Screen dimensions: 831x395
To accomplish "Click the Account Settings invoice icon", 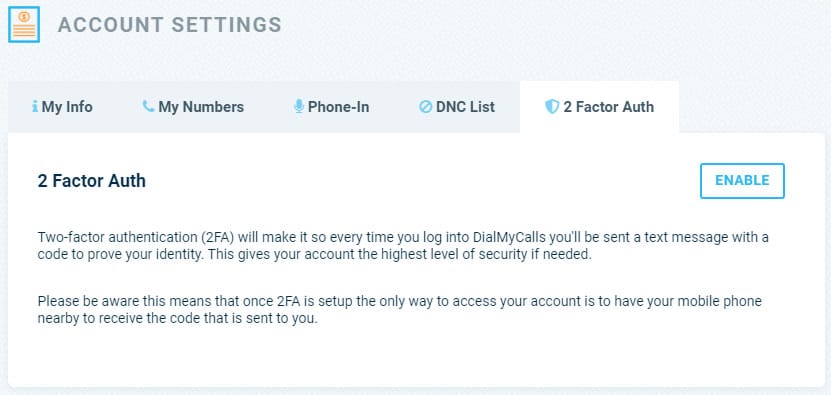I will [24, 24].
